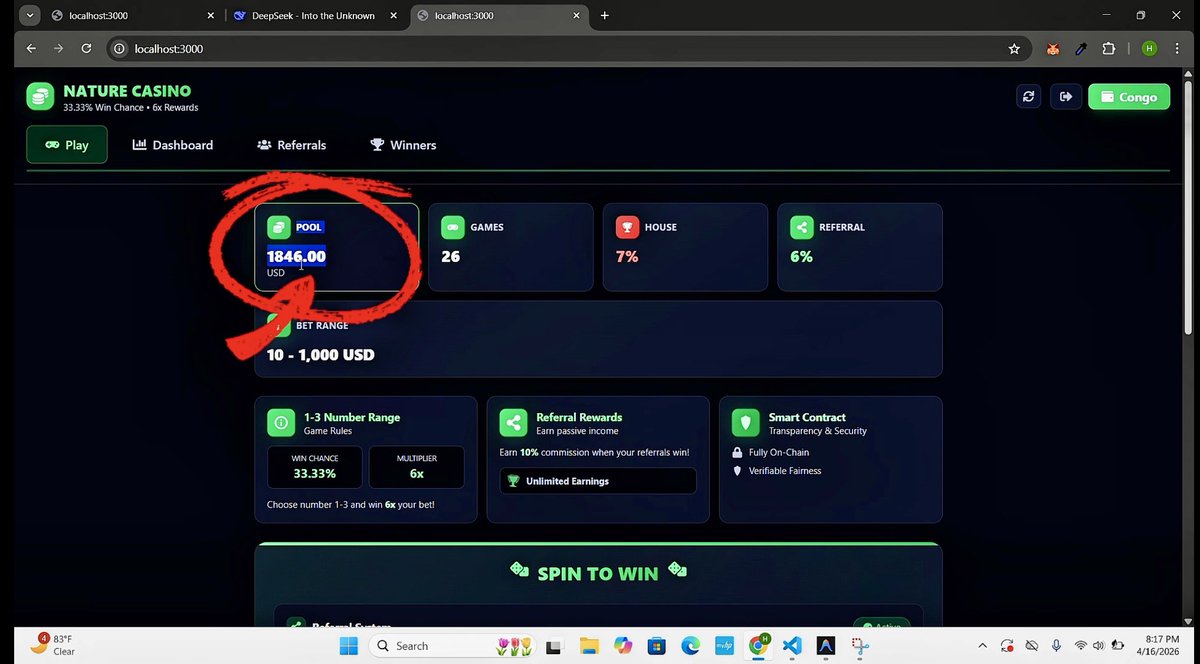Screen dimensions: 1200x664
Task: Close the active localhost:3000 tab
Action: pyautogui.click(x=576, y=16)
